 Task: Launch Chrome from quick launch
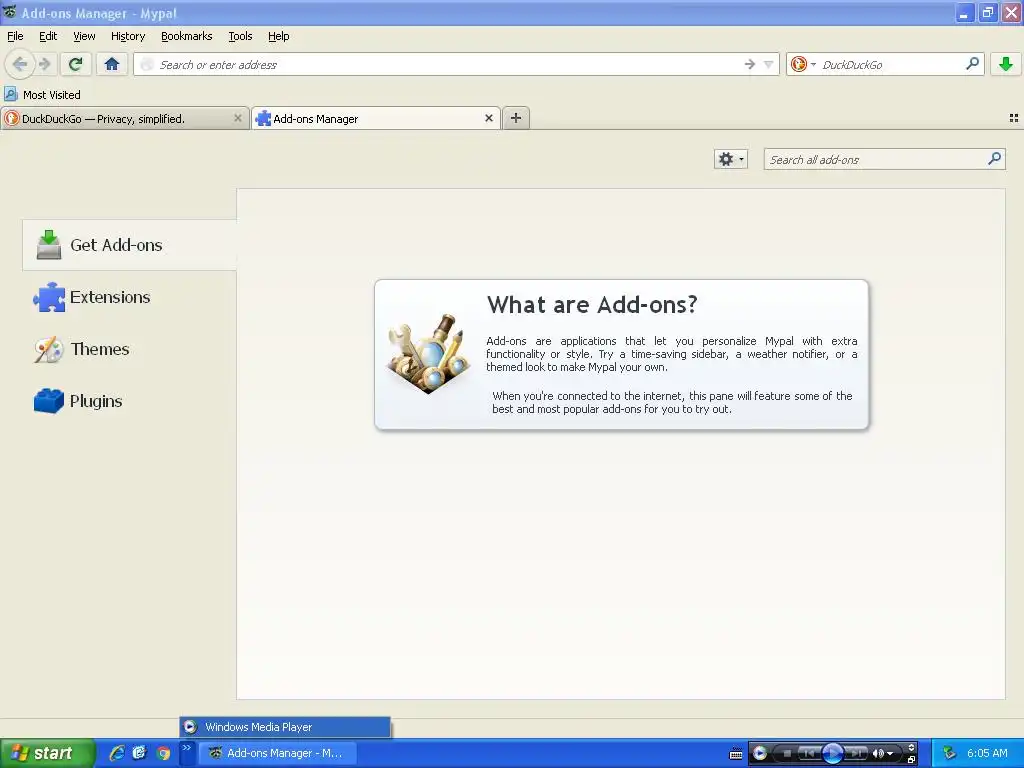pyautogui.click(x=163, y=753)
